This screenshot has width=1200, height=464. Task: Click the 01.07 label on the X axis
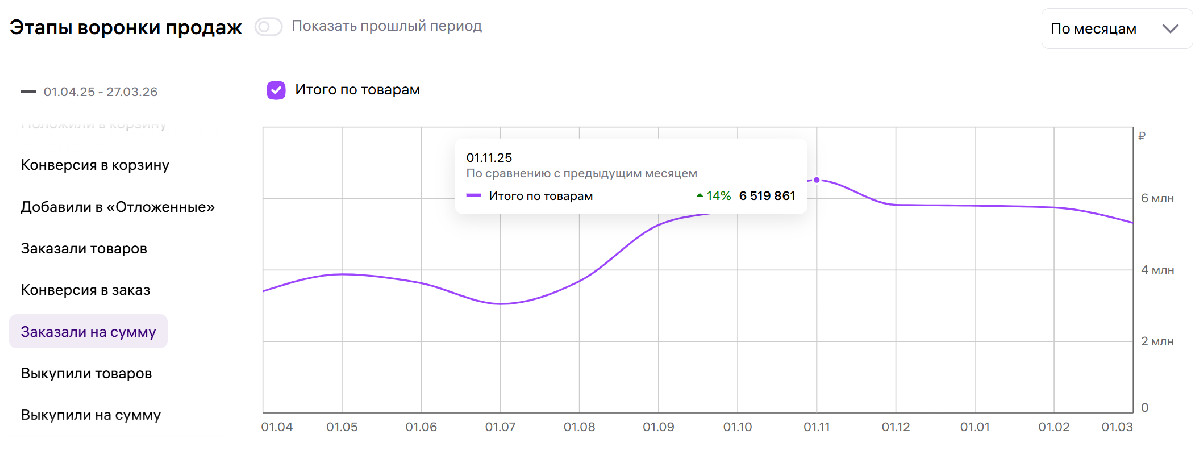(500, 428)
